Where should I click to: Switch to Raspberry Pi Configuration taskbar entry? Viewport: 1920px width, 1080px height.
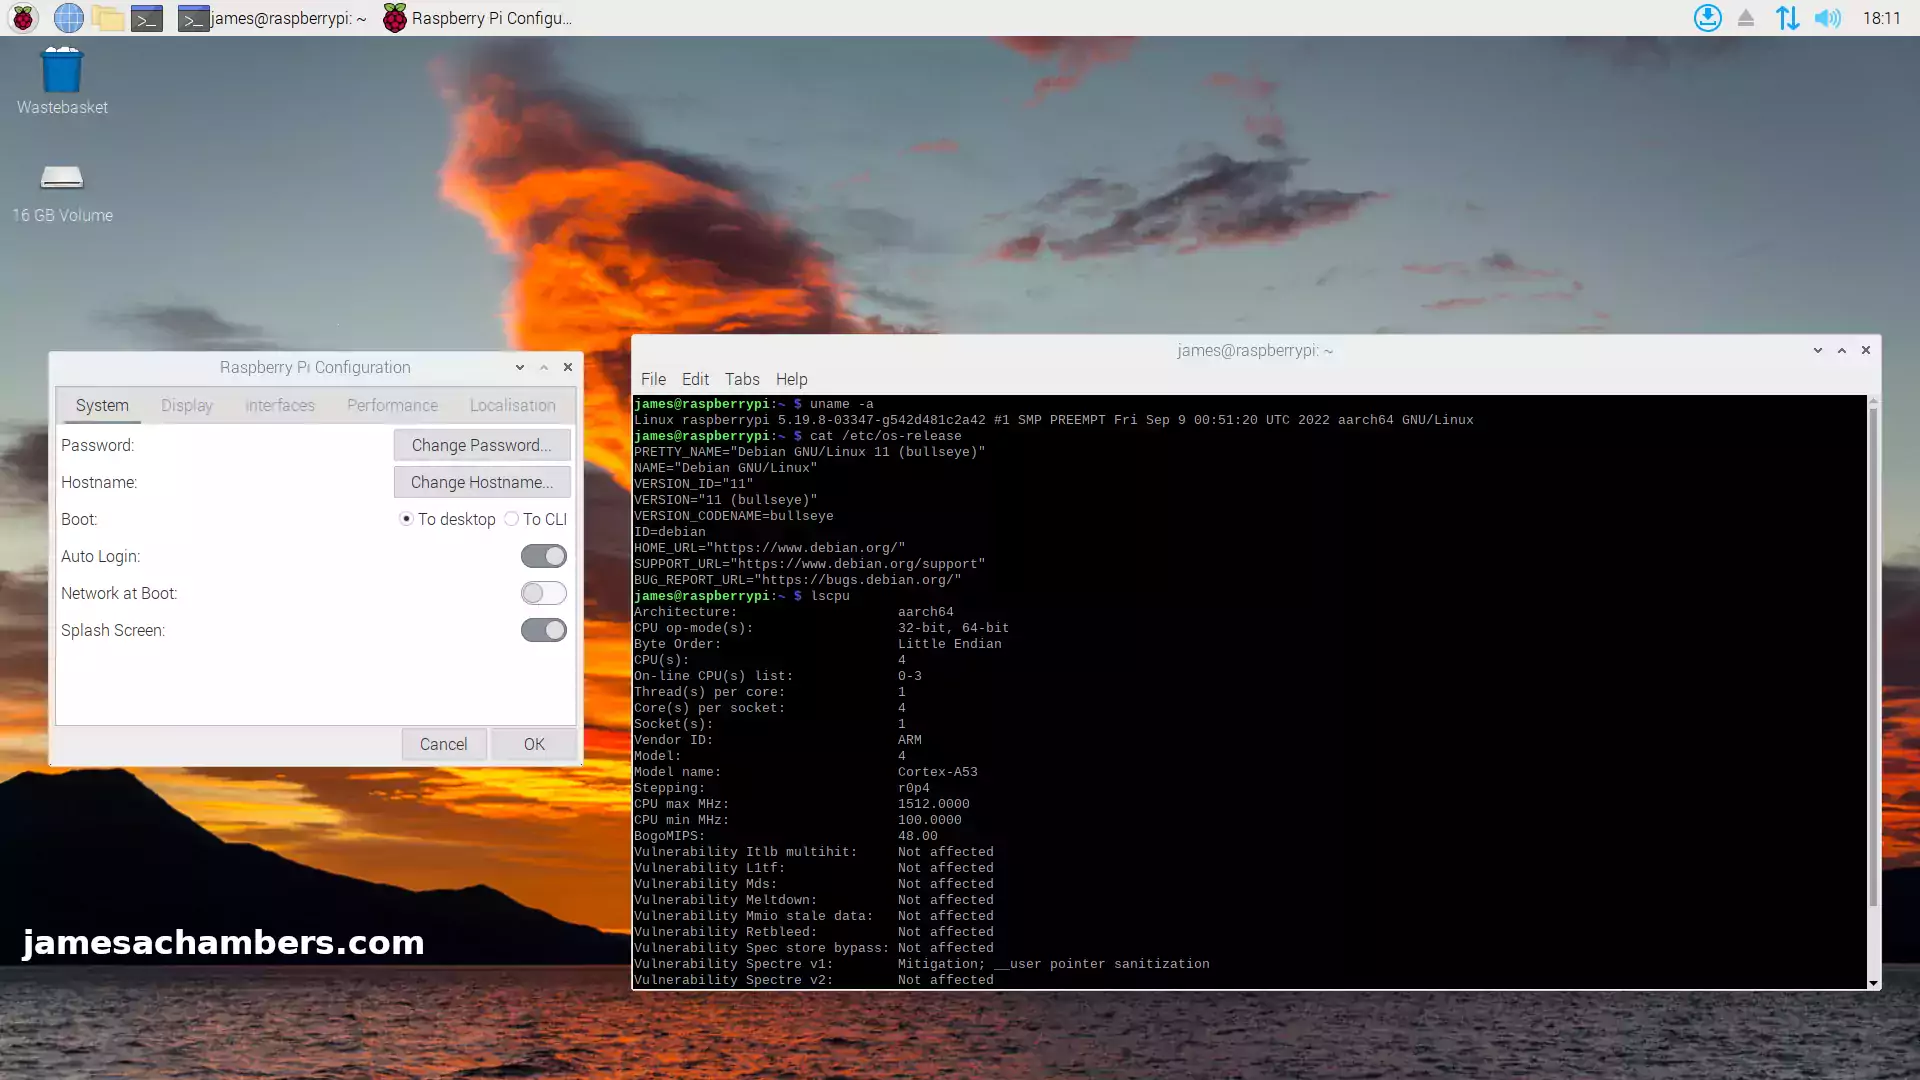[478, 18]
